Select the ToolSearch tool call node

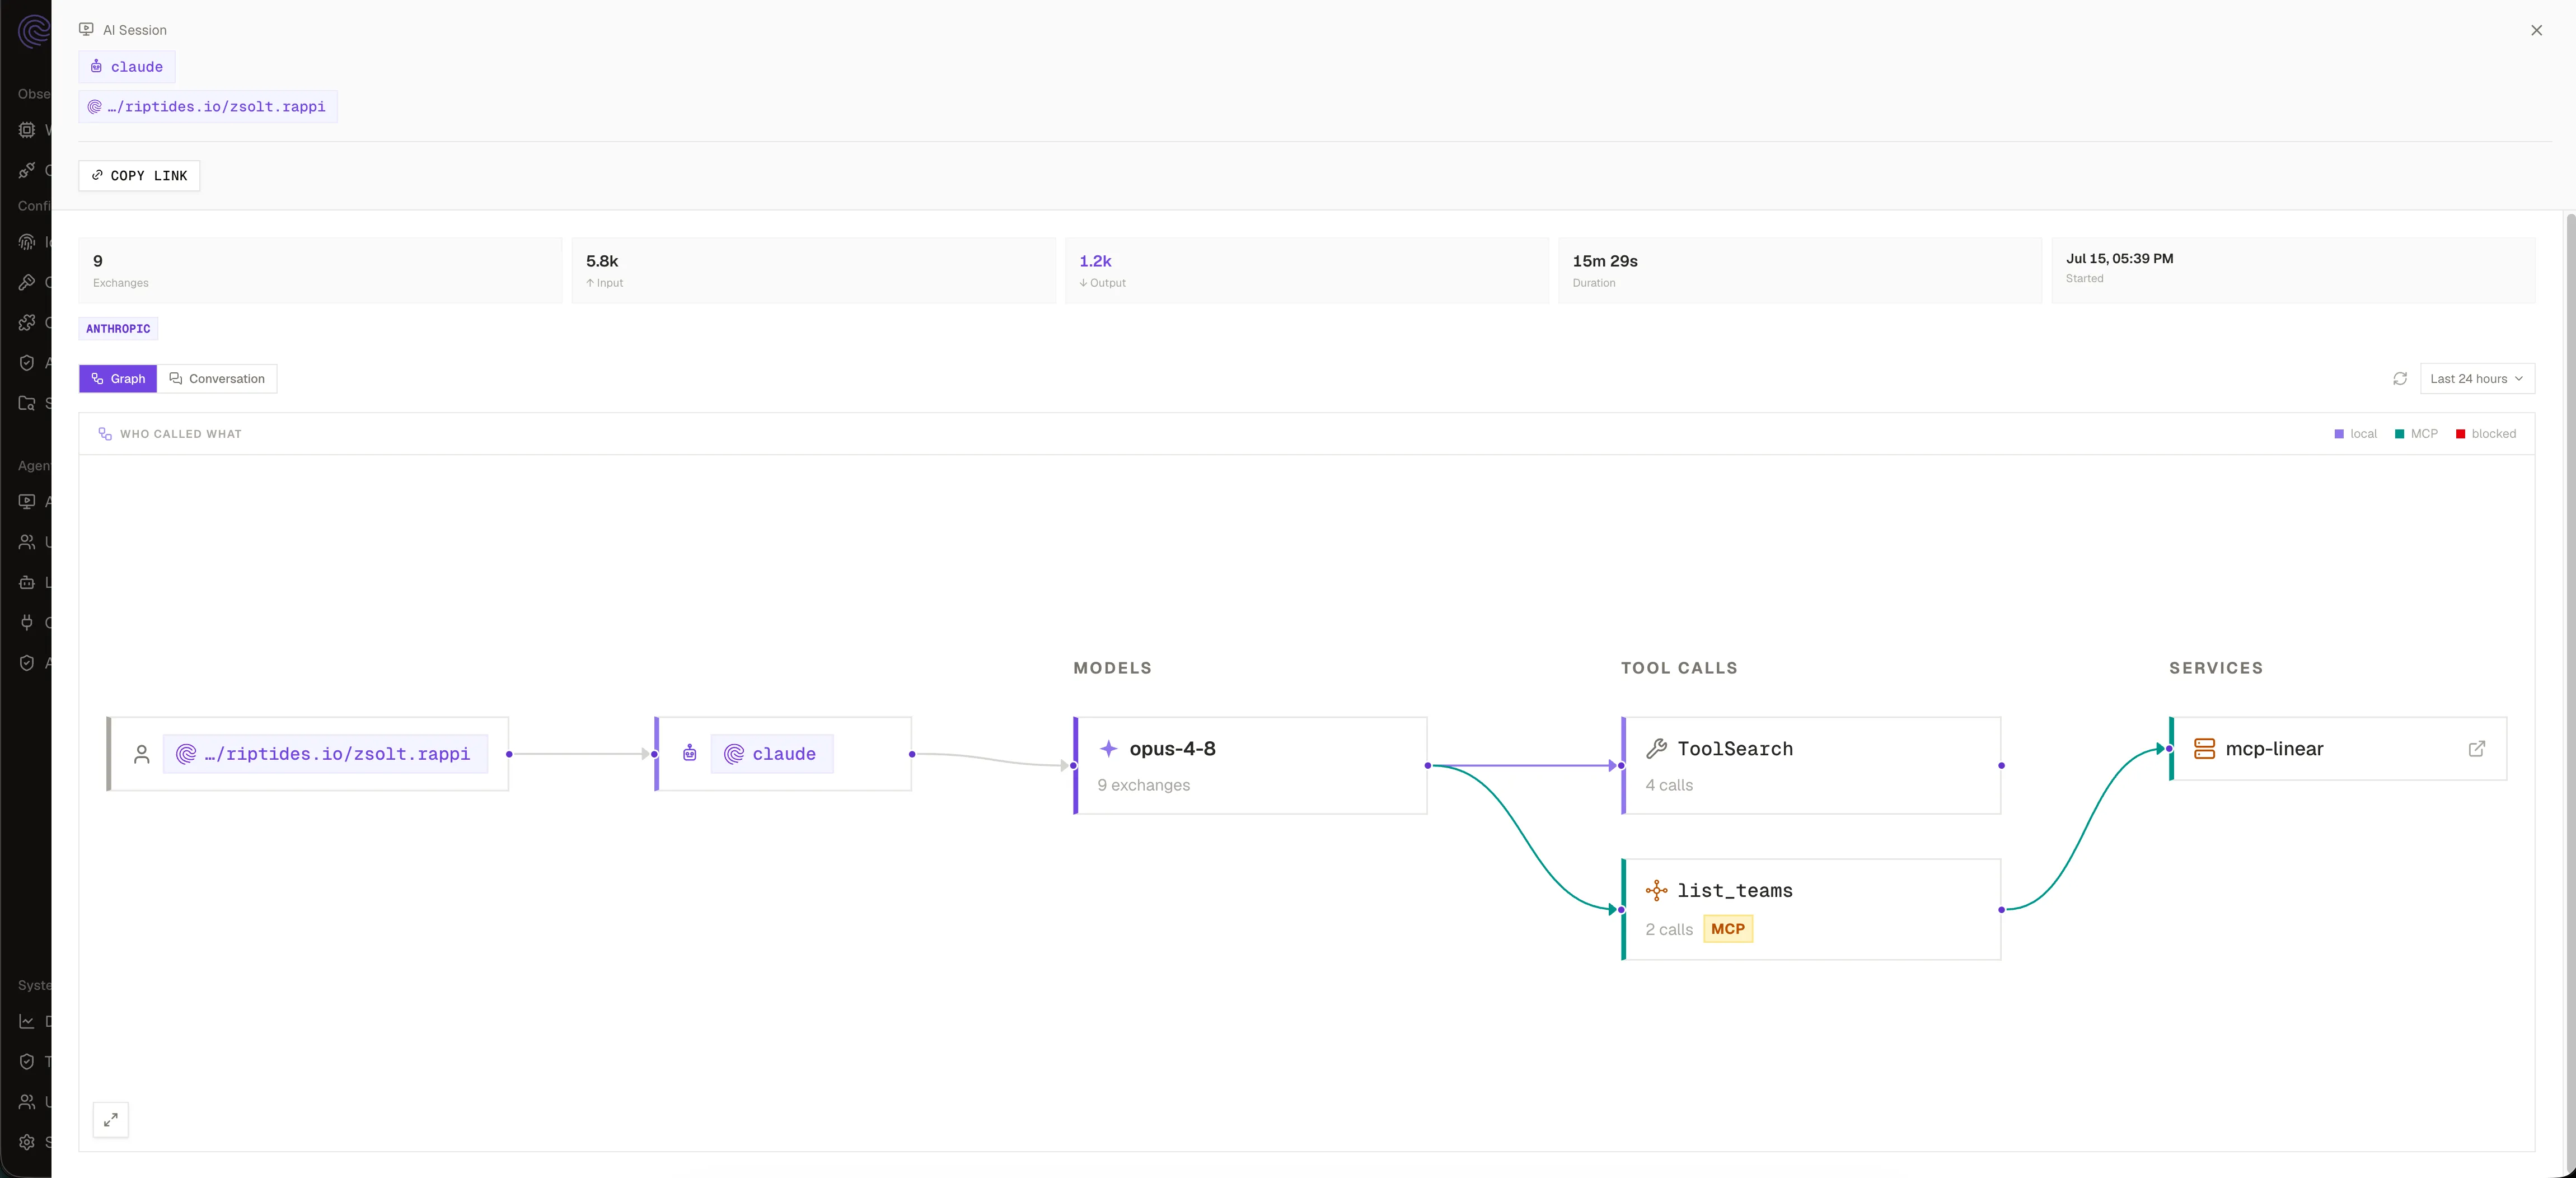tap(1811, 766)
